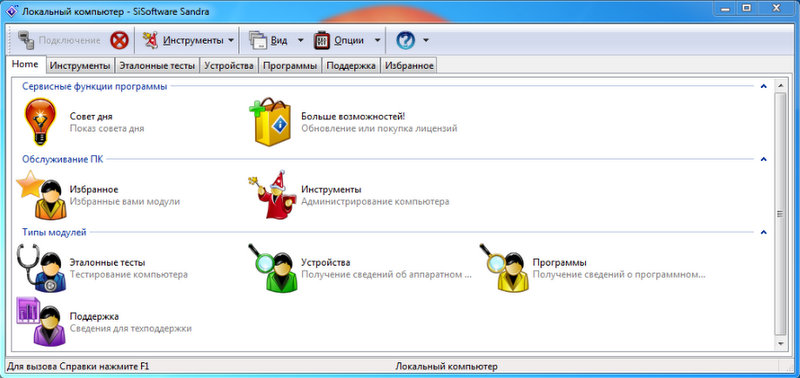Open the Вид toolbar dropdown arrow

point(300,41)
